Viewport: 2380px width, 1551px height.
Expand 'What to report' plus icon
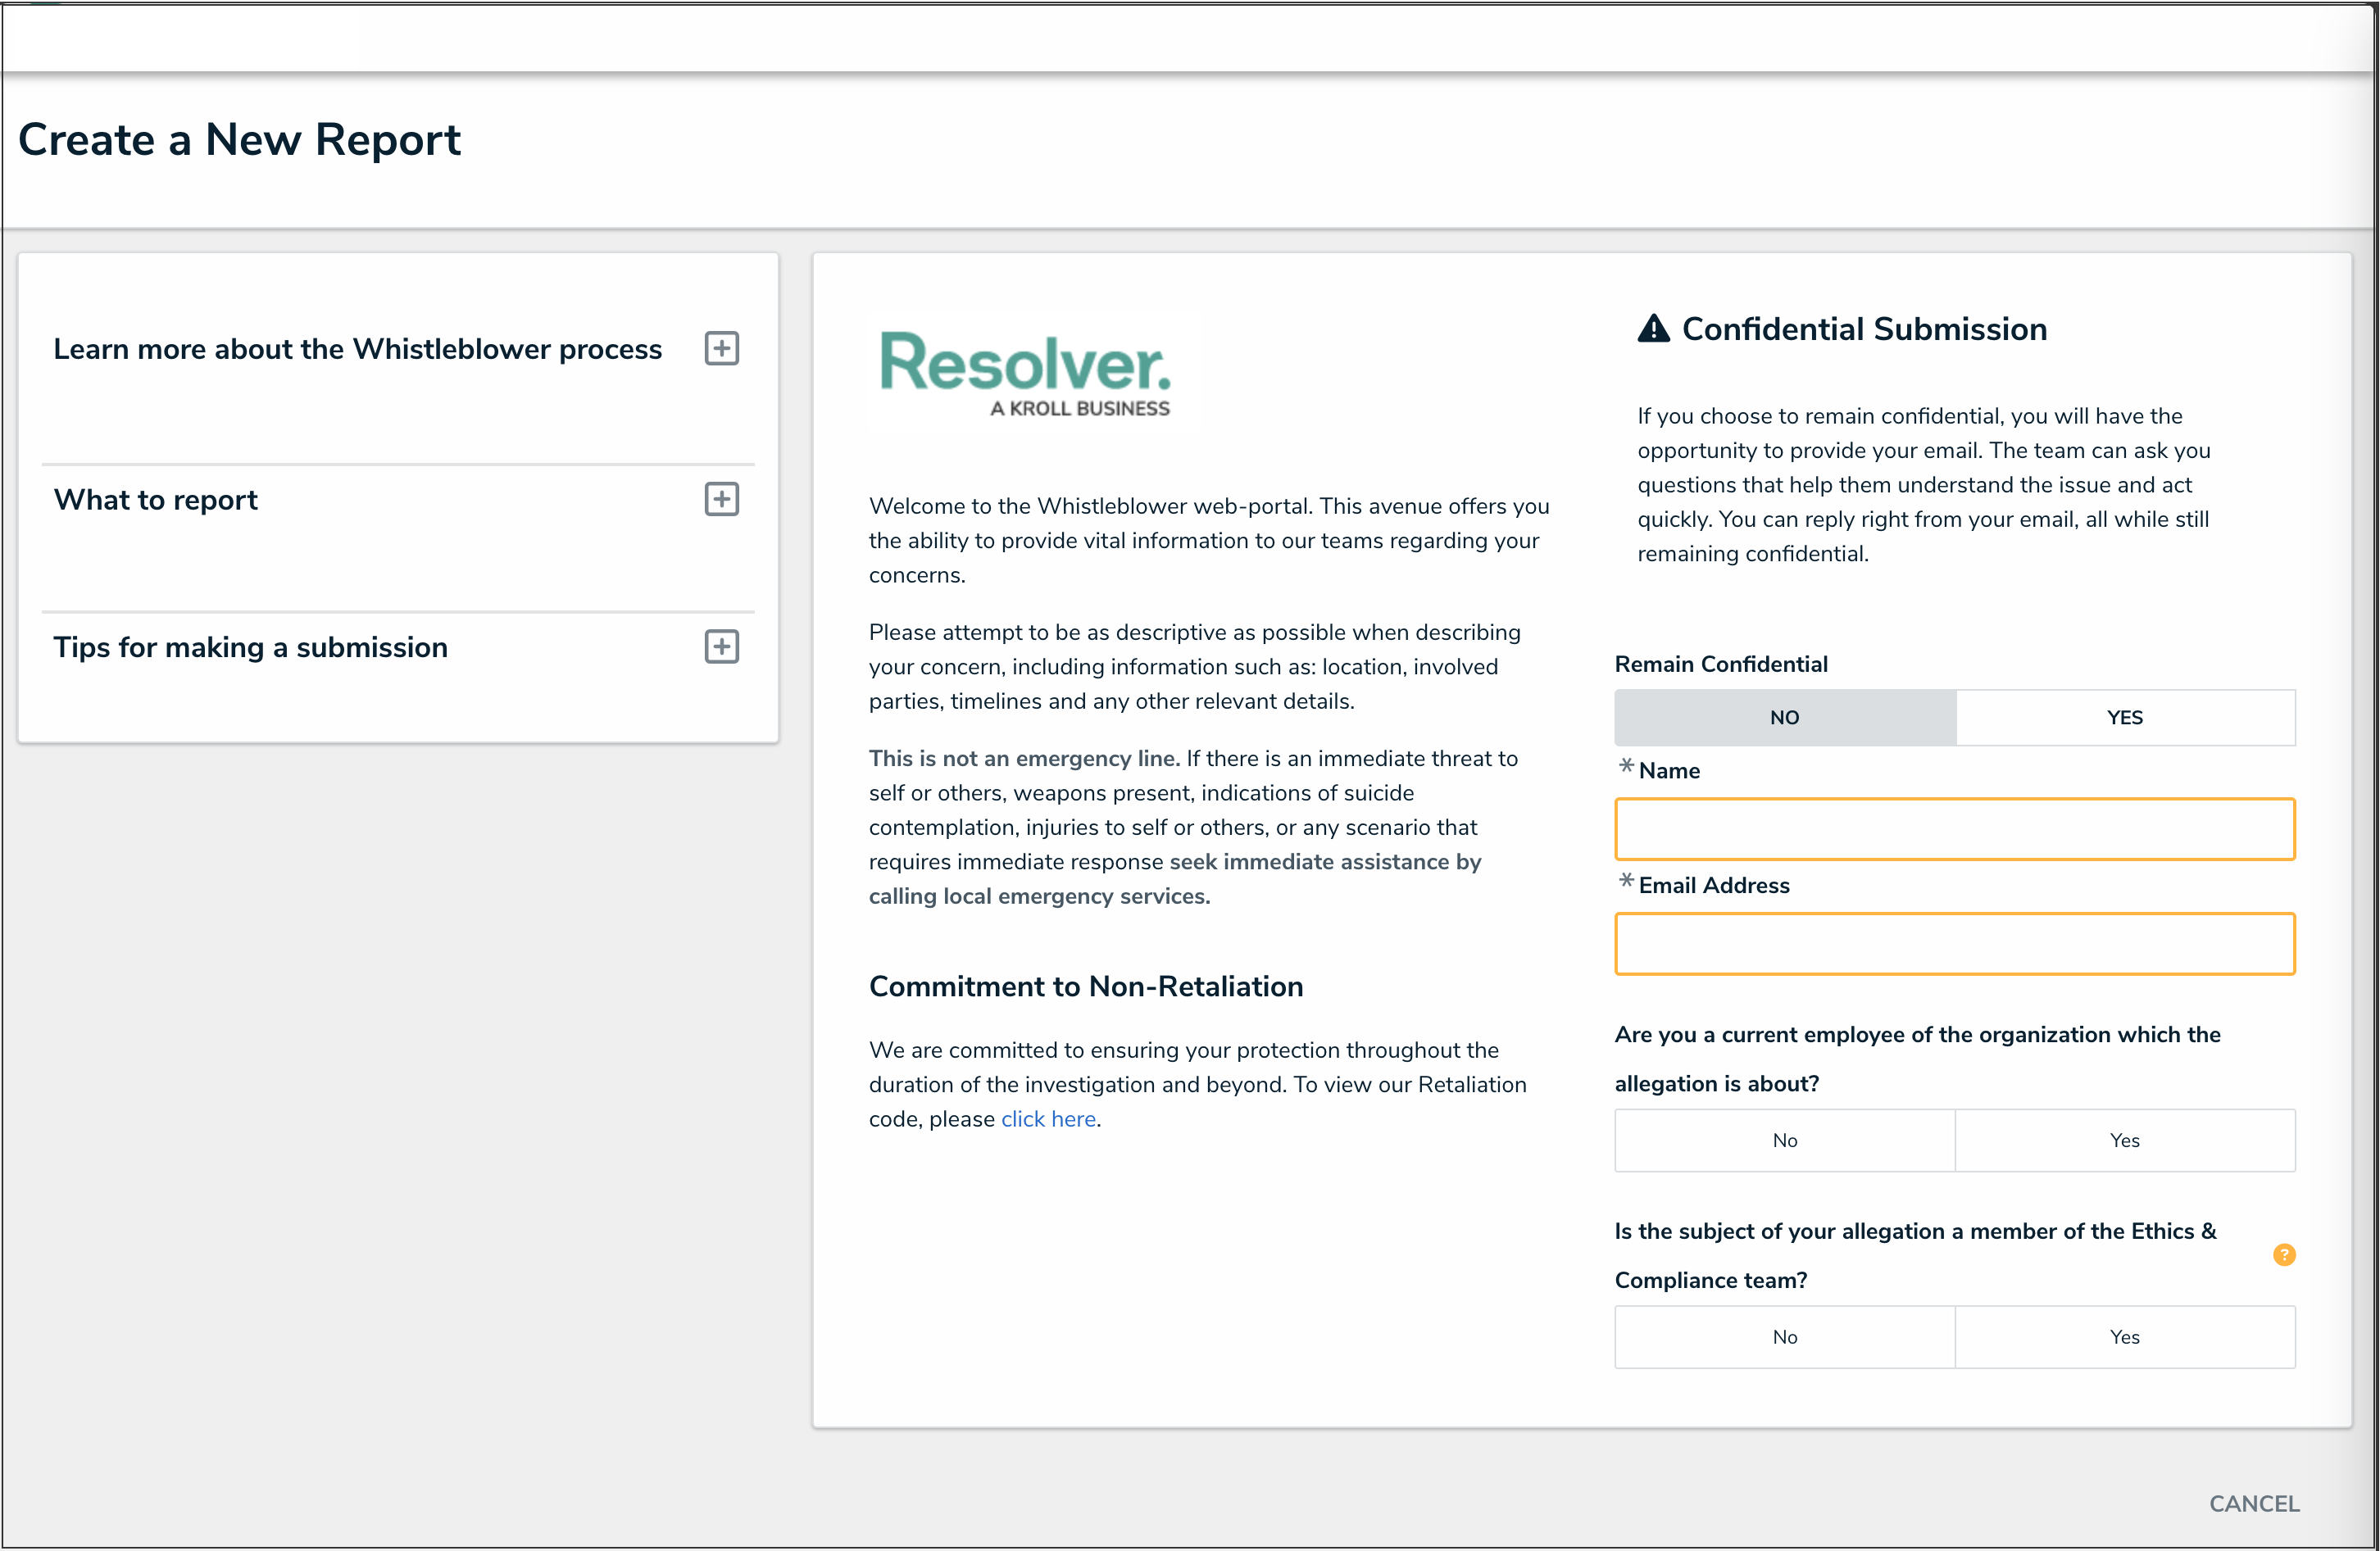click(721, 499)
